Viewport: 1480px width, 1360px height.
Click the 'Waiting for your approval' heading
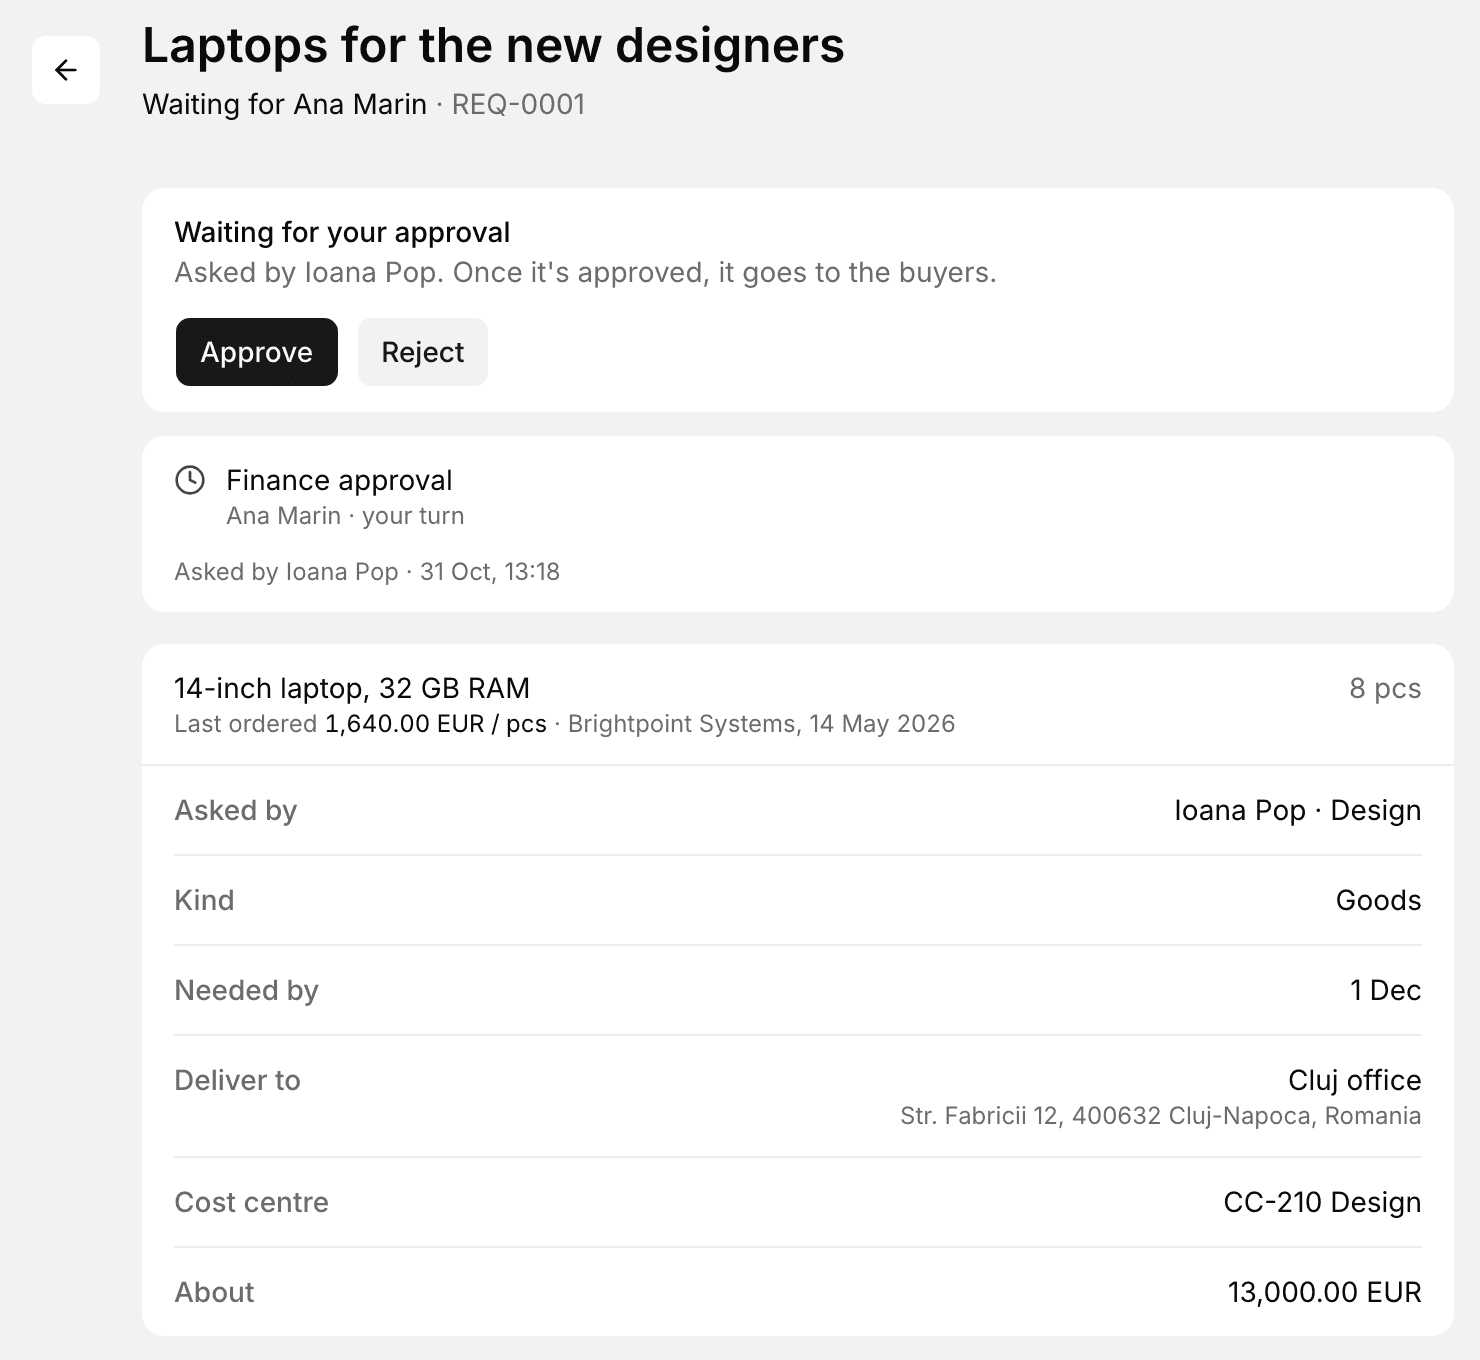point(342,232)
